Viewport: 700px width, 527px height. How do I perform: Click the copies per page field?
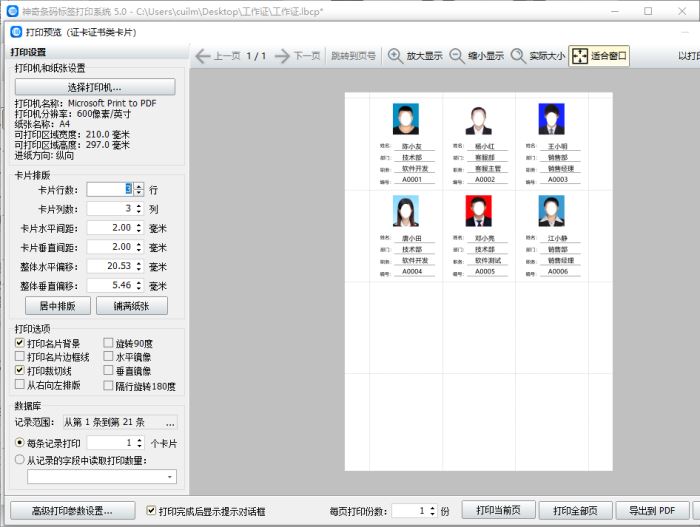(410, 510)
